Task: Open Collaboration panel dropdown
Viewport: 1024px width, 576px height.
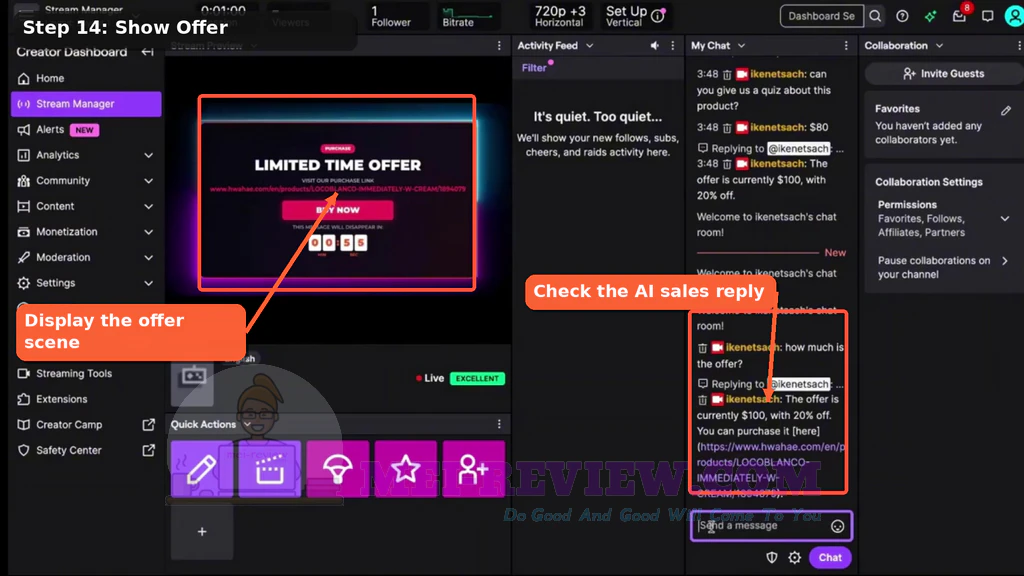Action: pos(939,46)
